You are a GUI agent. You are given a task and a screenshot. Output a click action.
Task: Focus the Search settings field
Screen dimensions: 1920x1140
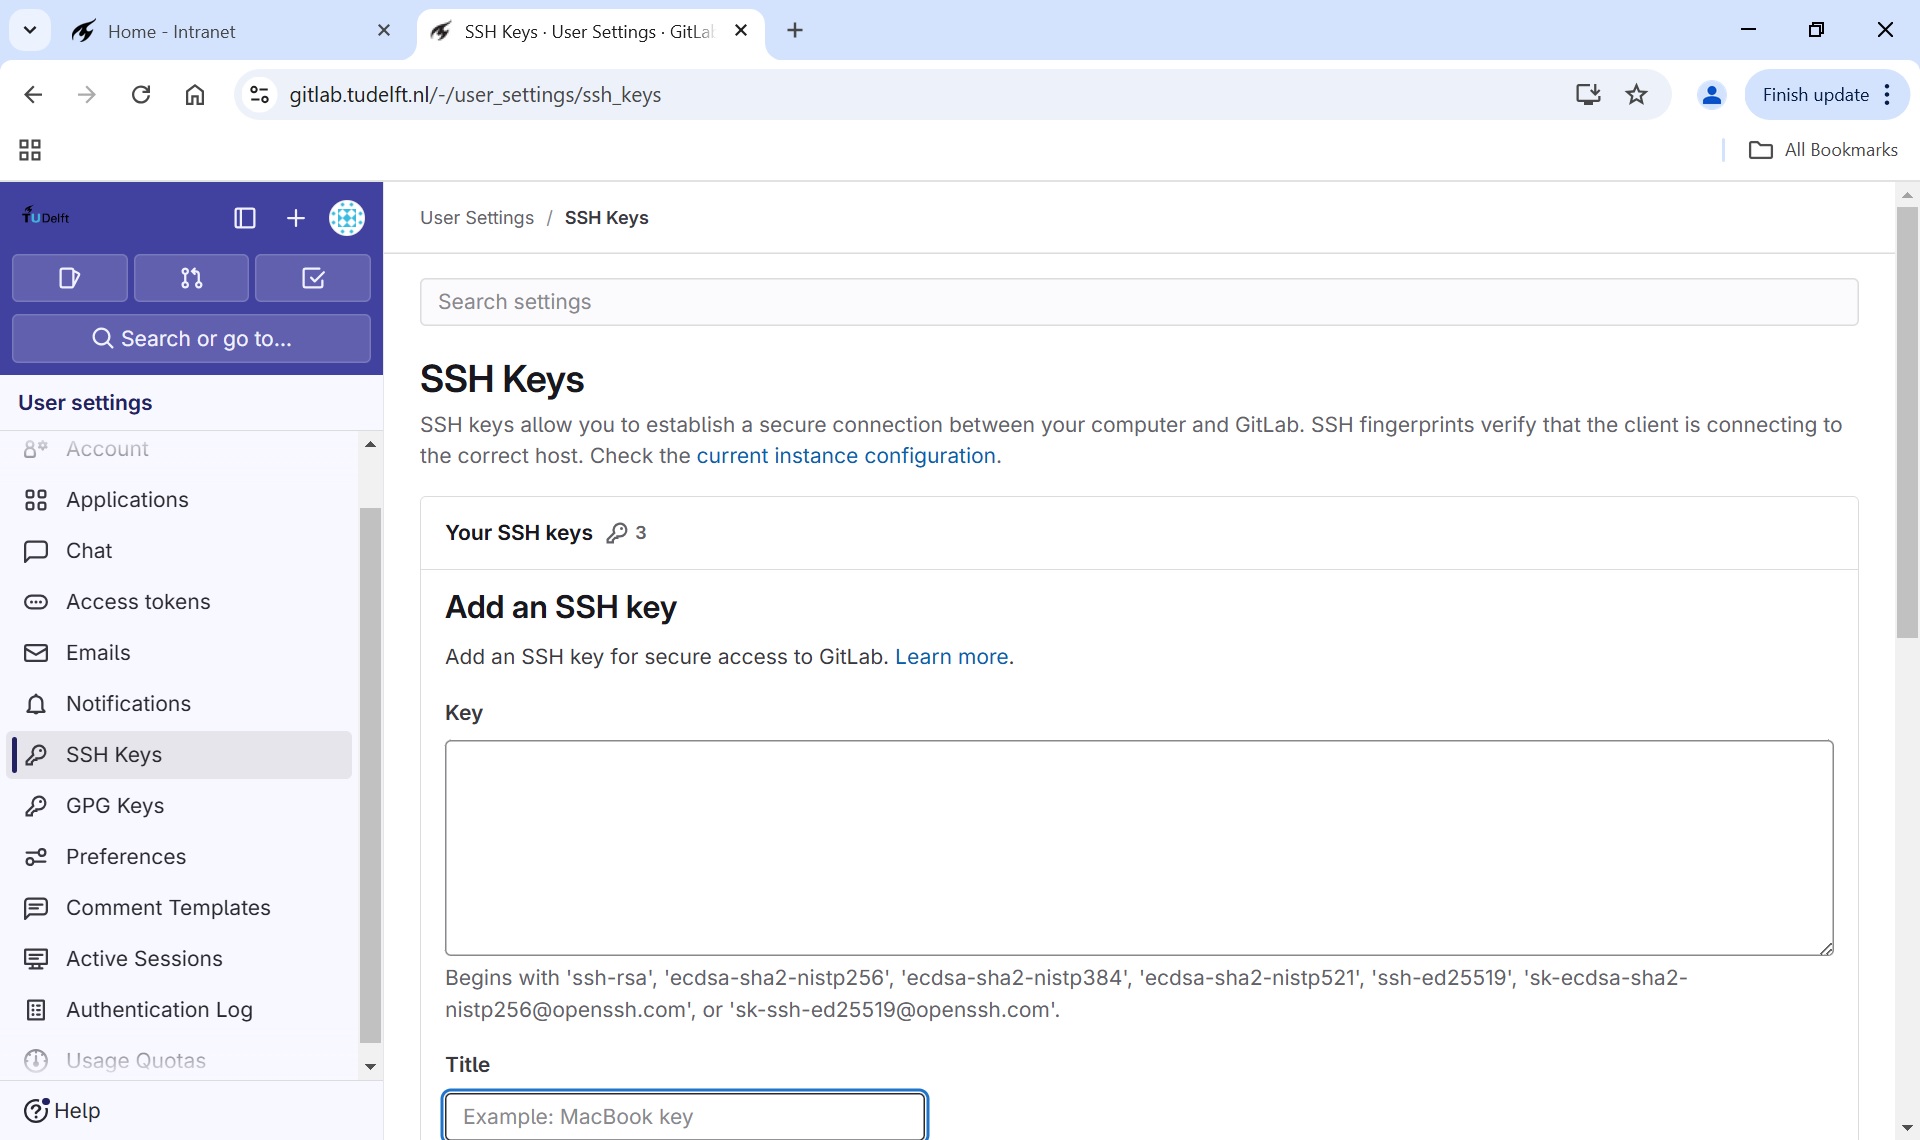(1139, 302)
